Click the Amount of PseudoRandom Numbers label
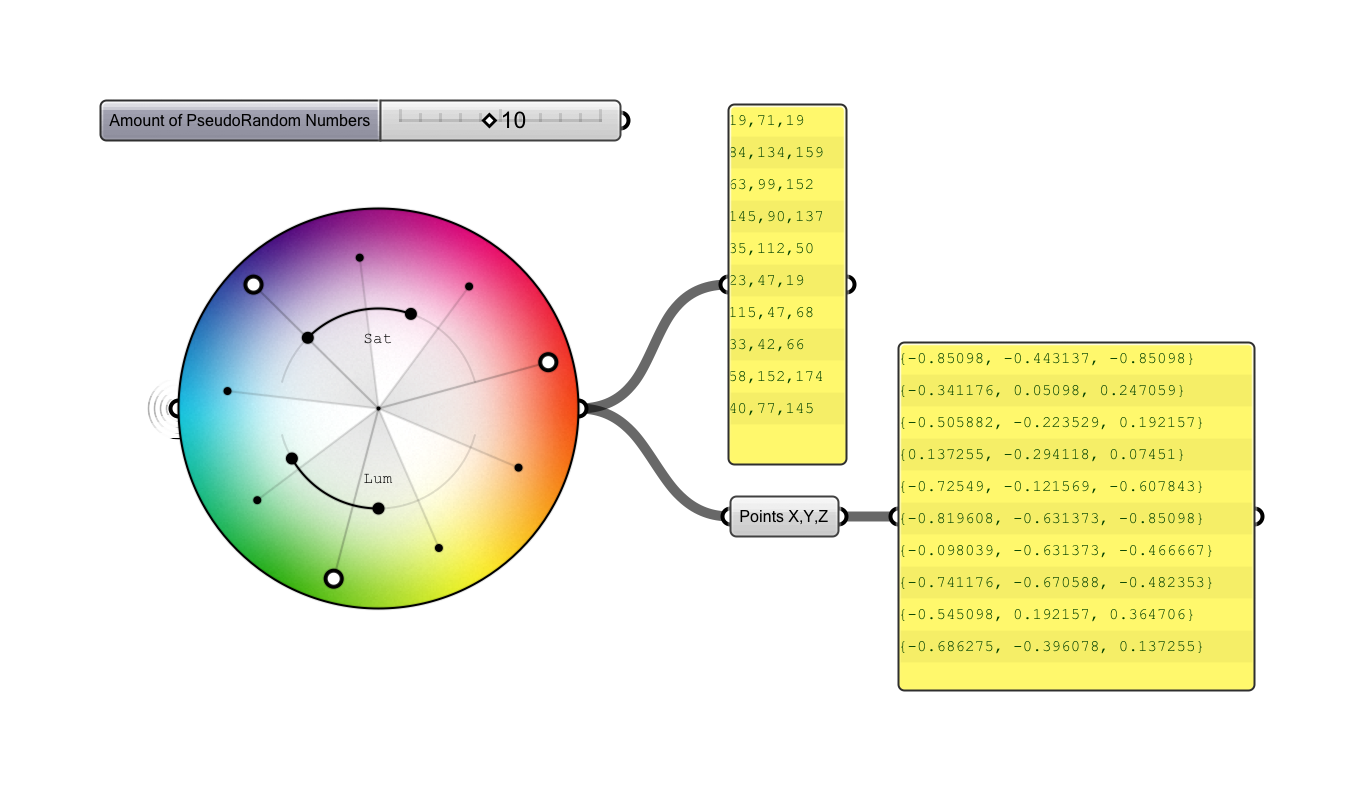The width and height of the screenshot is (1354, 790). pos(239,120)
